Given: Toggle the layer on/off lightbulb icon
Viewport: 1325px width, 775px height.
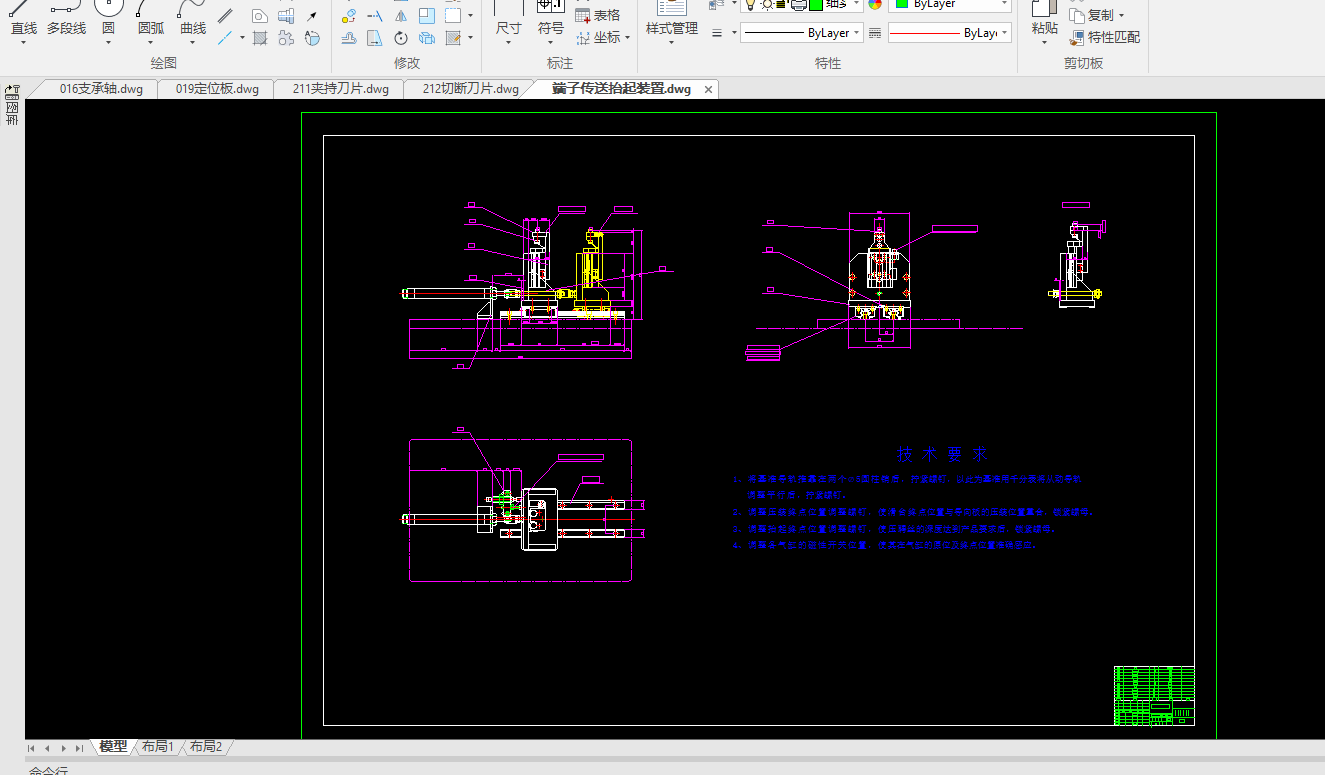Looking at the screenshot, I should click(750, 4).
